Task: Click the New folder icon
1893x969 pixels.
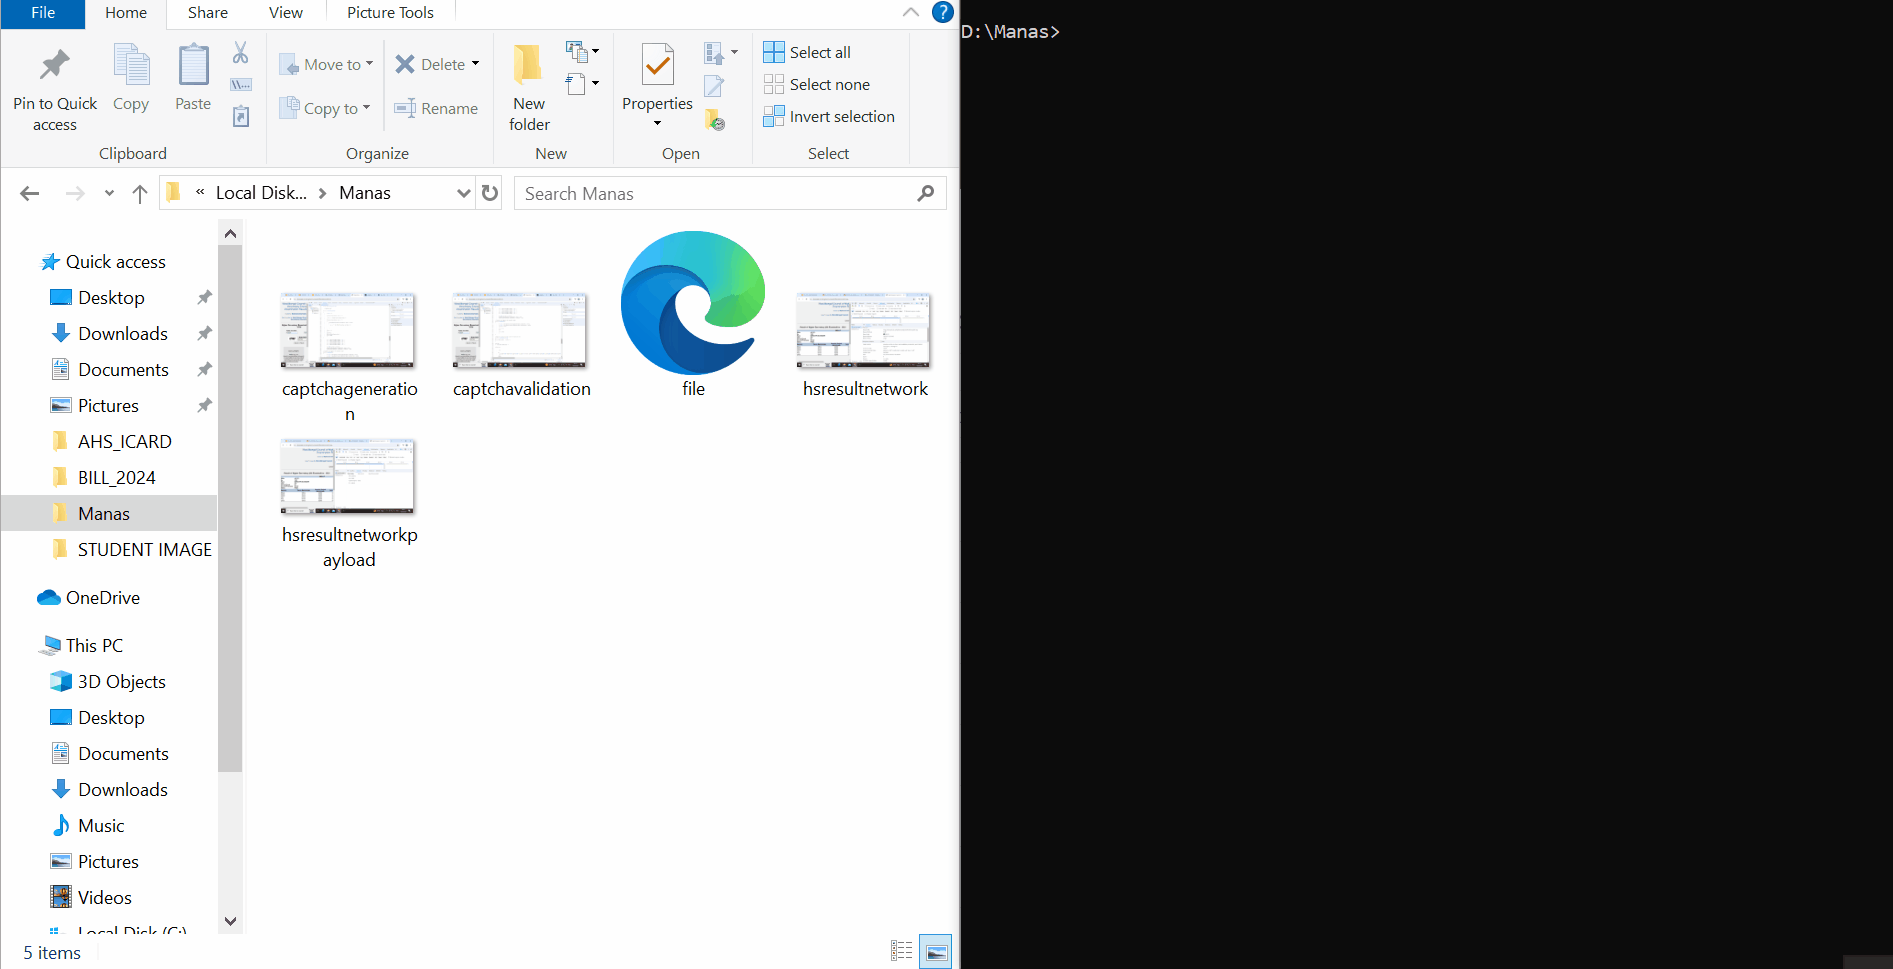Action: (528, 65)
